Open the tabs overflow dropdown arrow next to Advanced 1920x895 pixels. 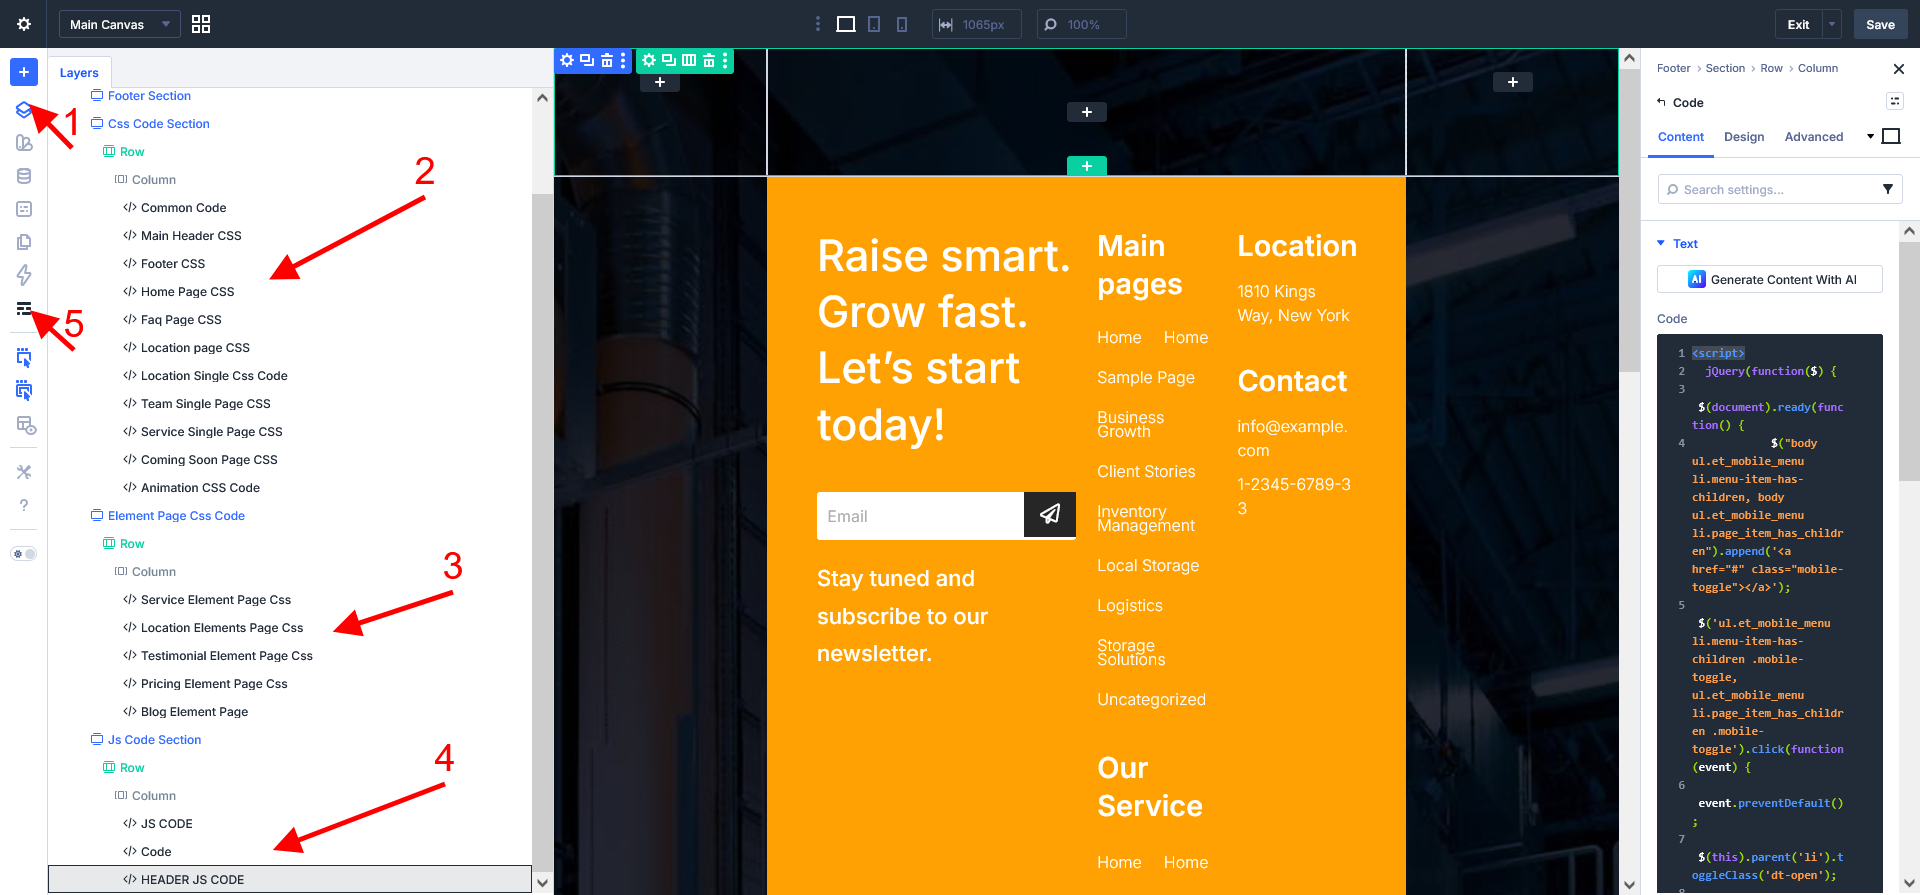(x=1870, y=136)
